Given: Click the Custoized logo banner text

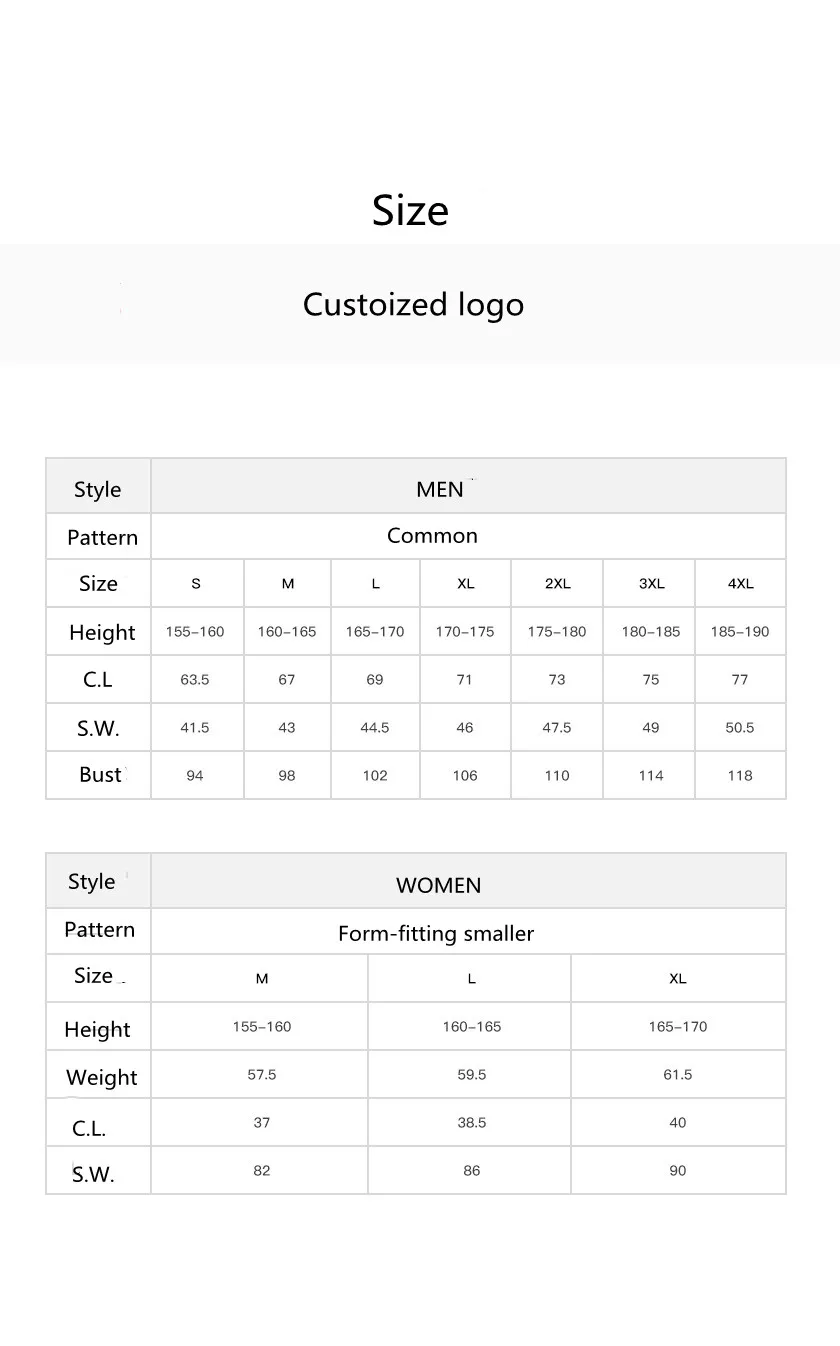Looking at the screenshot, I should point(413,304).
